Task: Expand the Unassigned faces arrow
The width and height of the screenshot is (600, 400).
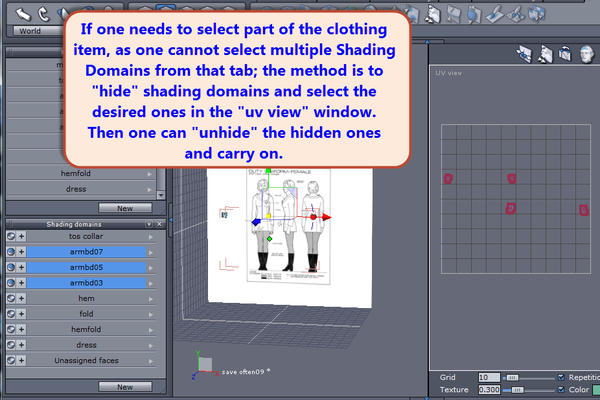Action: click(x=151, y=361)
